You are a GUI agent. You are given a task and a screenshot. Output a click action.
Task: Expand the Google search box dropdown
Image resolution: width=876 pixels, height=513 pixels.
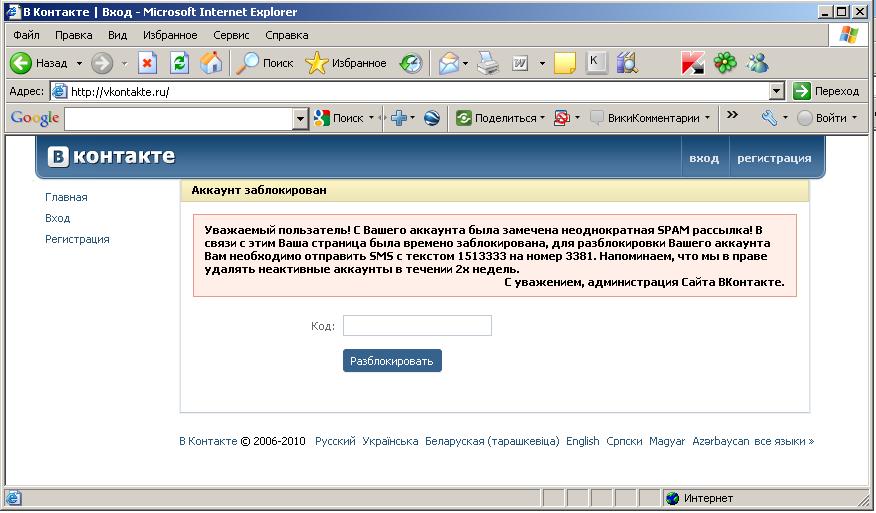300,118
